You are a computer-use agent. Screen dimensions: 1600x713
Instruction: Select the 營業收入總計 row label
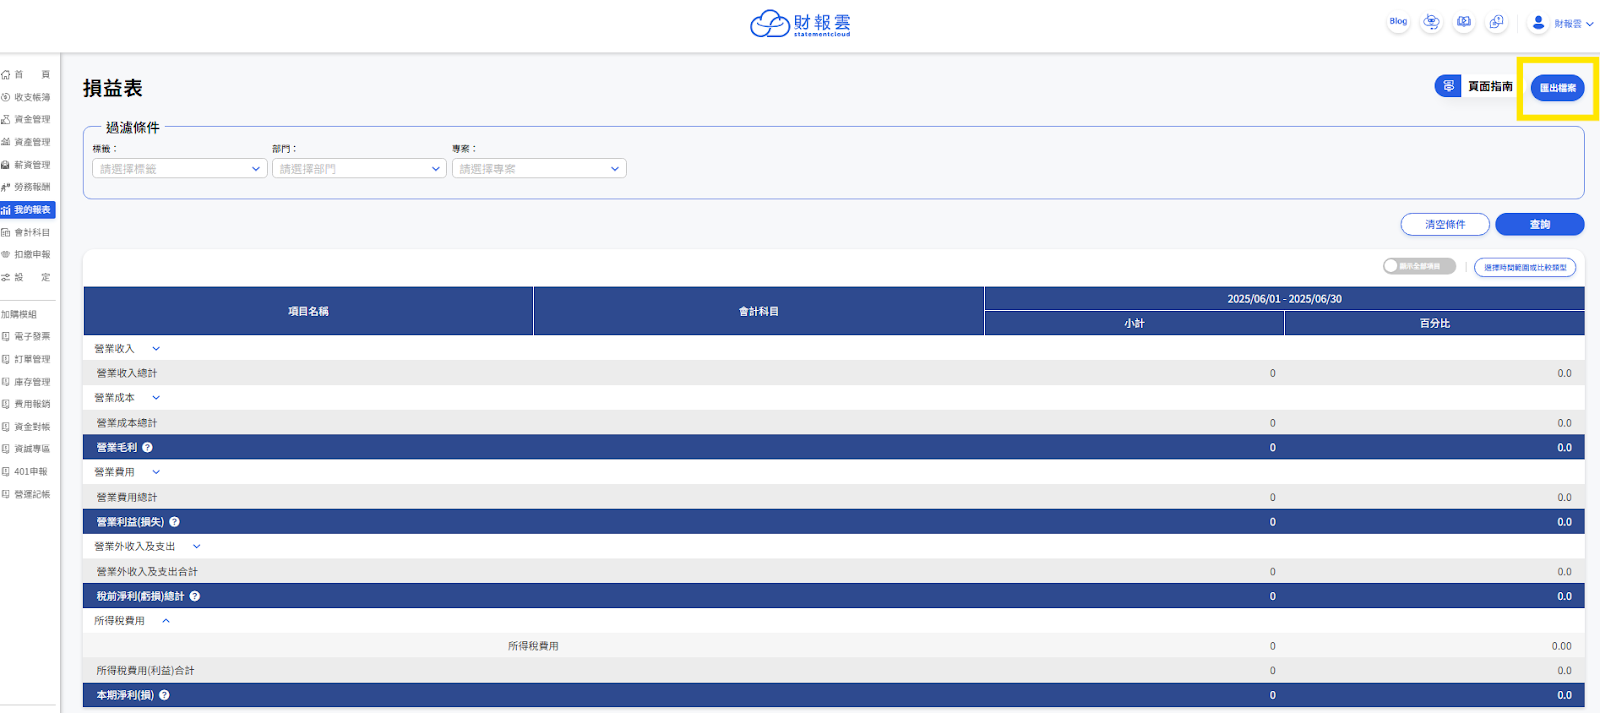click(x=127, y=373)
